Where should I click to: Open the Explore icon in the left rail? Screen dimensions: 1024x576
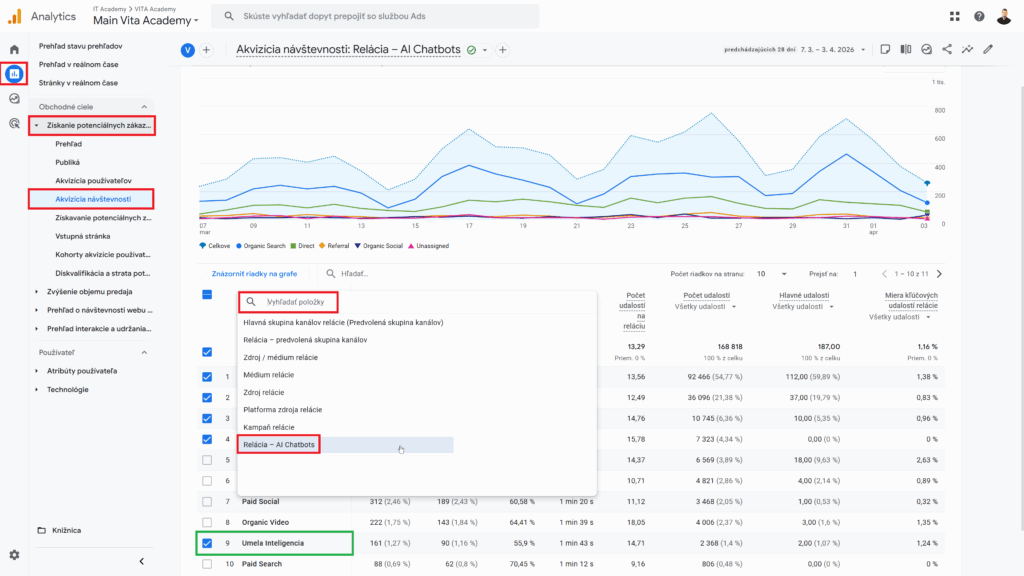point(14,99)
